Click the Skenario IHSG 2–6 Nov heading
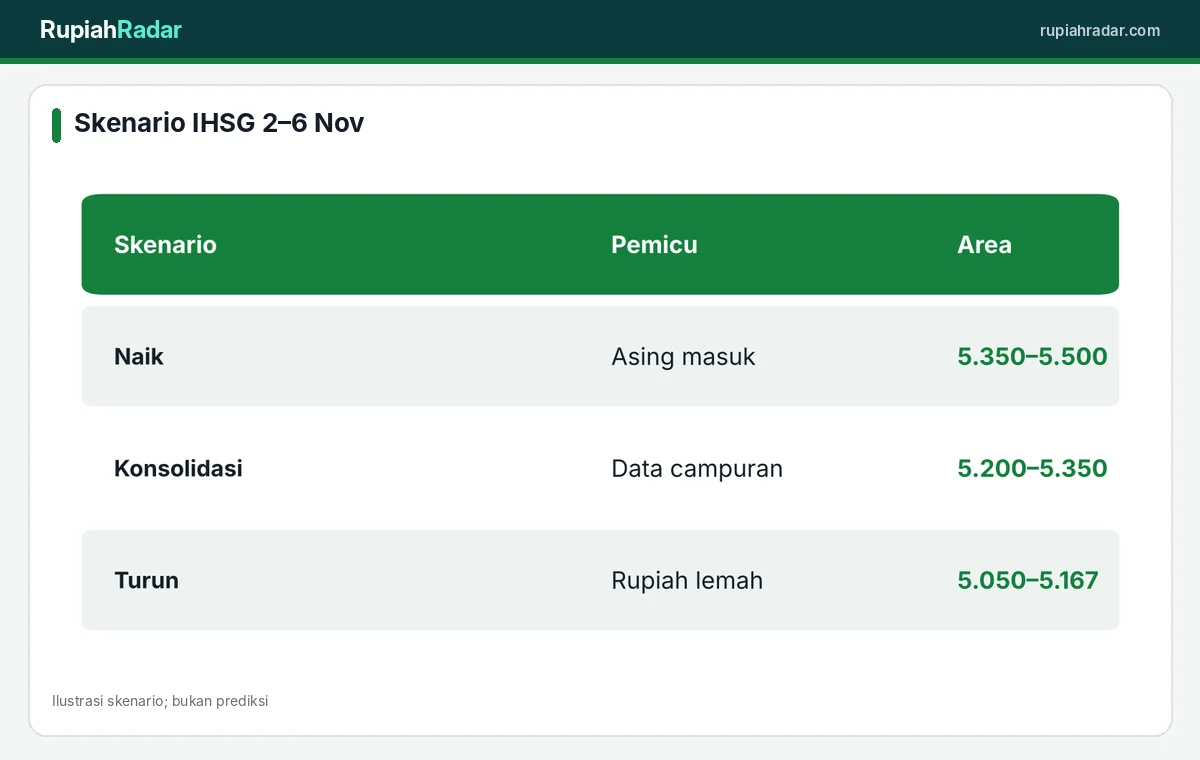Screen dimensions: 1200x760 point(219,123)
